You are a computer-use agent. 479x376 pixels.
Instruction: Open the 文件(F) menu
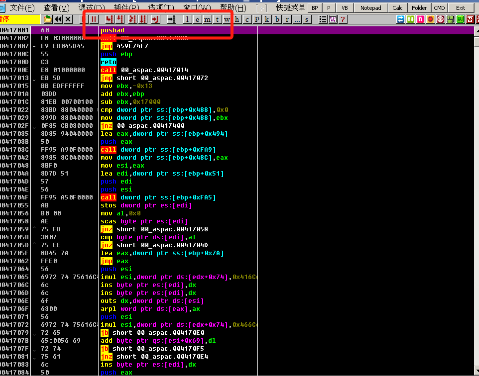pos(22,7)
